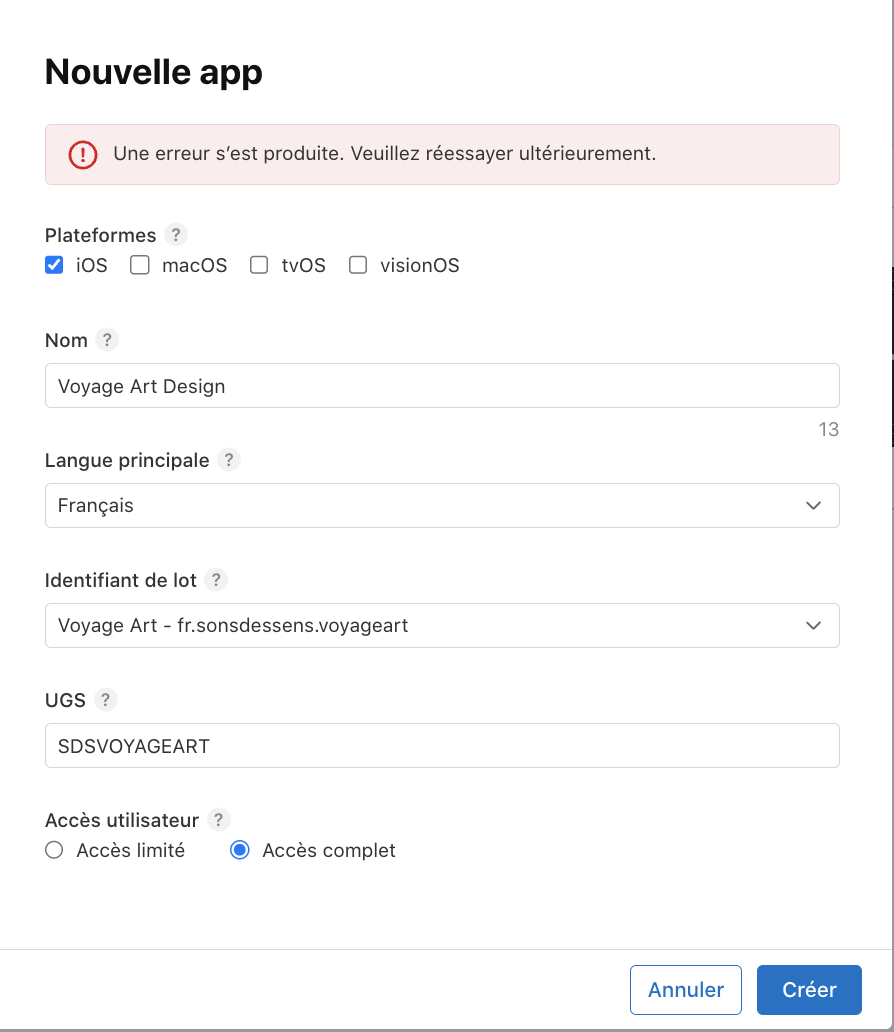894x1032 pixels.
Task: Open the Langue principale dropdown
Action: pos(814,505)
